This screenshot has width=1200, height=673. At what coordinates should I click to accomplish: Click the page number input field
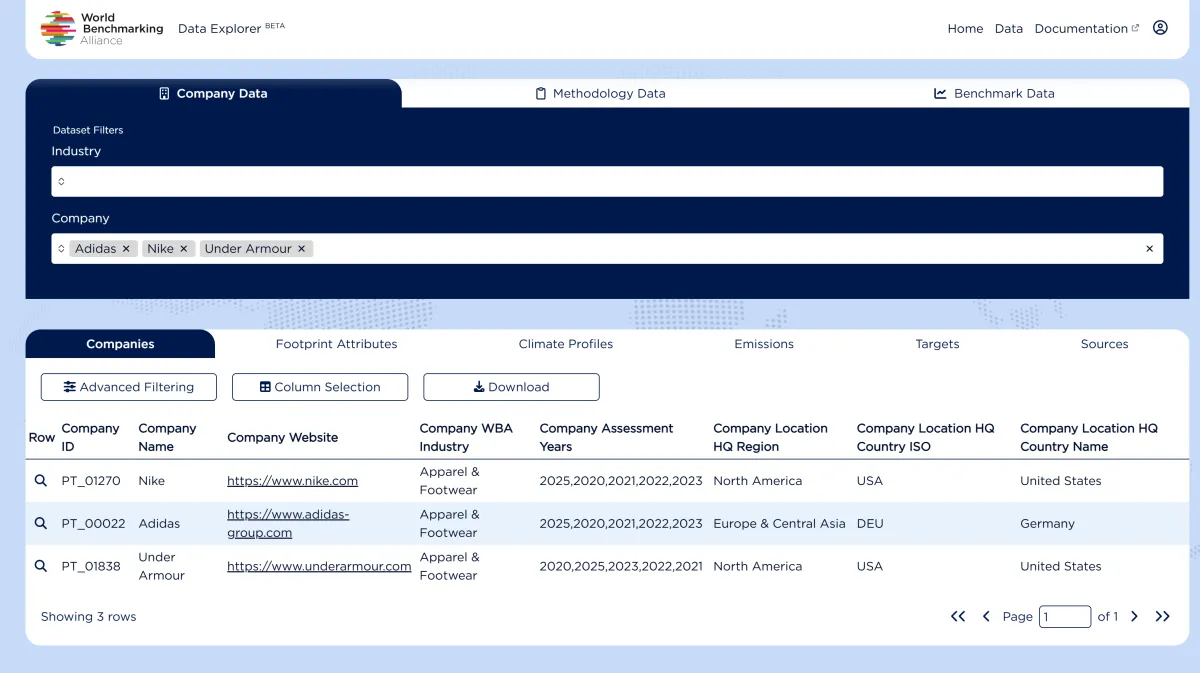point(1064,616)
